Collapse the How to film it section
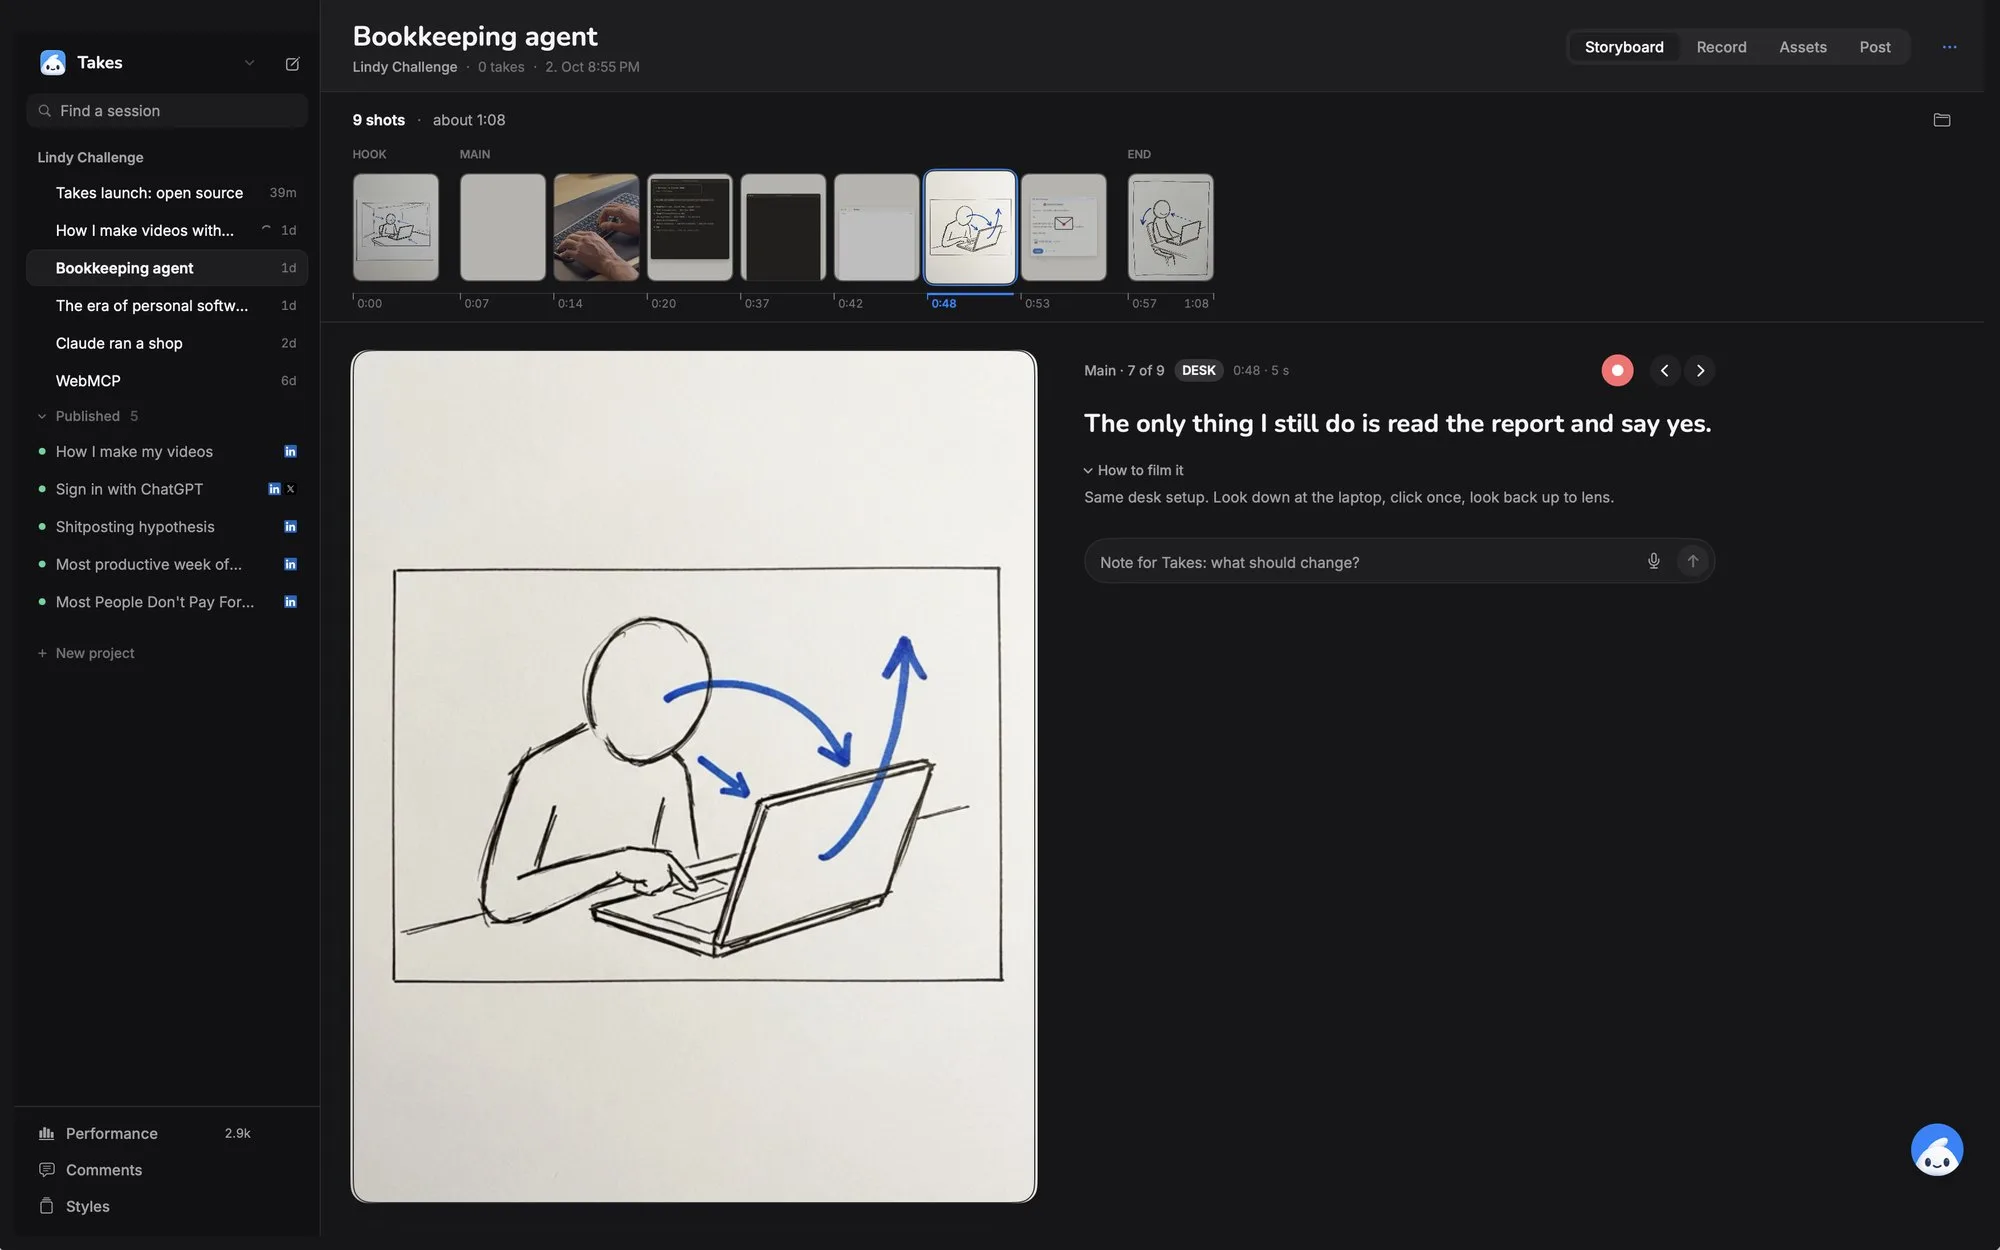Viewport: 2000px width, 1250px height. click(1133, 470)
